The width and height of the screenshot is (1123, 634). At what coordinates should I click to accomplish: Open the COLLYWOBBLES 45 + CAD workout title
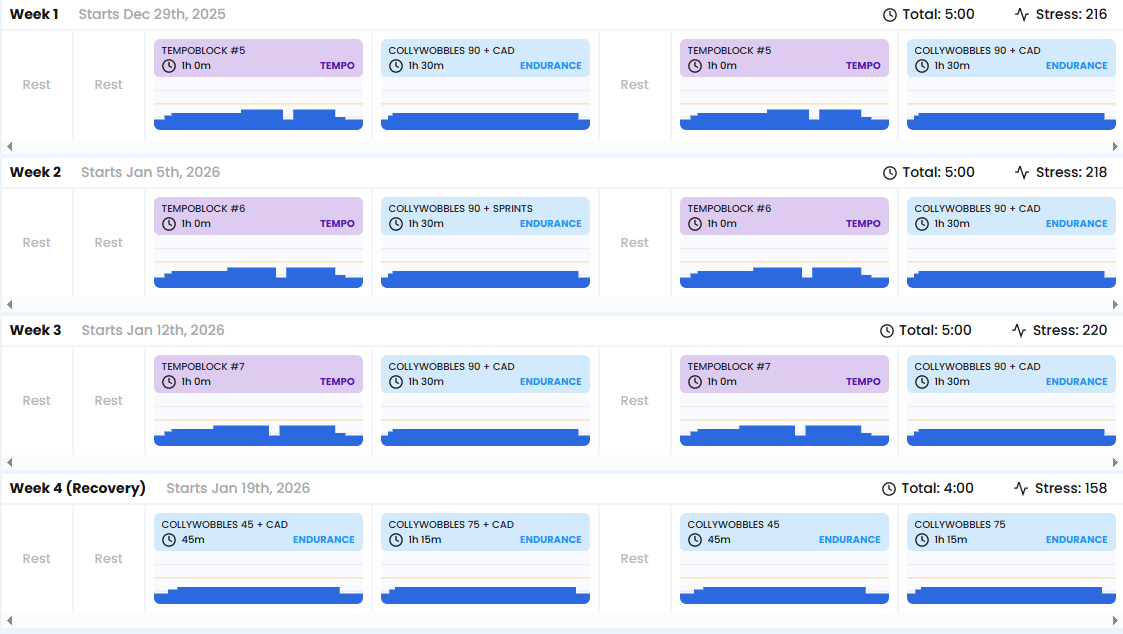point(224,525)
